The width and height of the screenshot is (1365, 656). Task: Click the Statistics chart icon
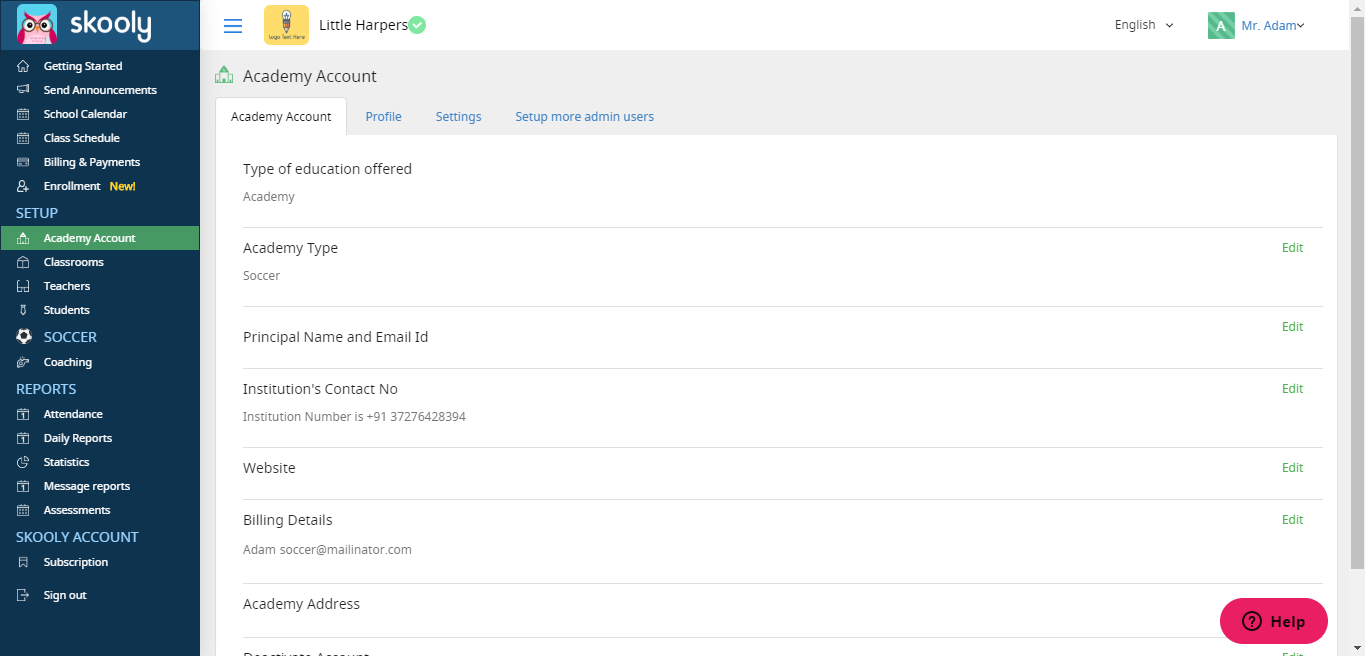(x=23, y=462)
